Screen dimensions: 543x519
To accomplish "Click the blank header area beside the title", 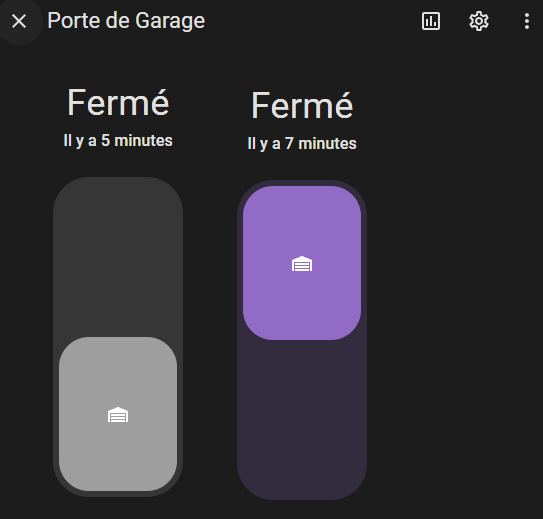I will coord(312,21).
